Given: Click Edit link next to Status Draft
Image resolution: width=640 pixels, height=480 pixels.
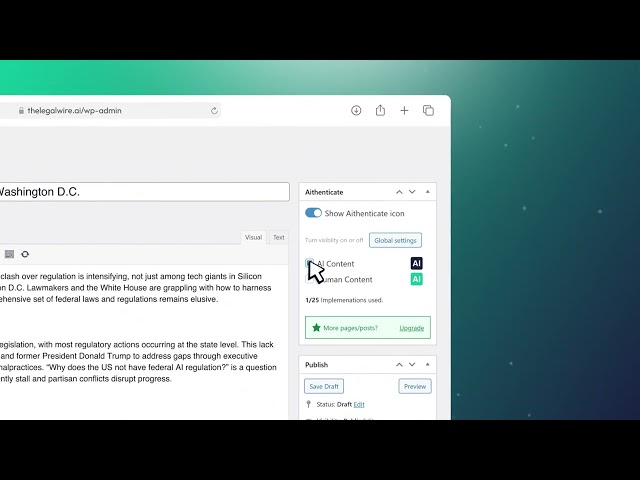Looking at the screenshot, I should click(359, 404).
